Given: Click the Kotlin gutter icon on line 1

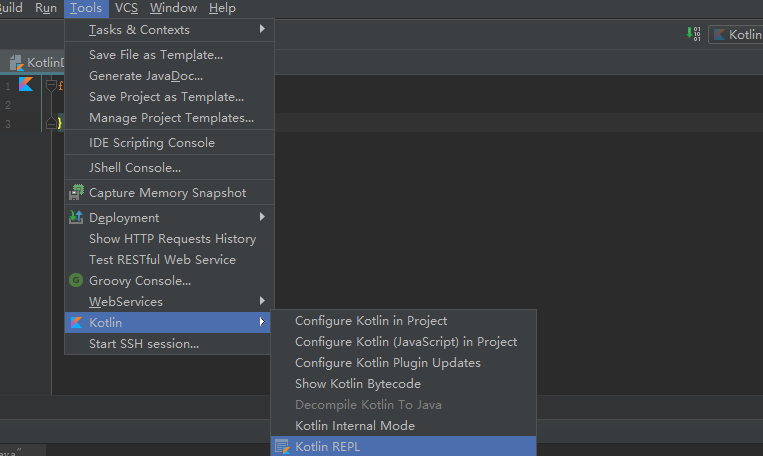Looking at the screenshot, I should [x=26, y=84].
